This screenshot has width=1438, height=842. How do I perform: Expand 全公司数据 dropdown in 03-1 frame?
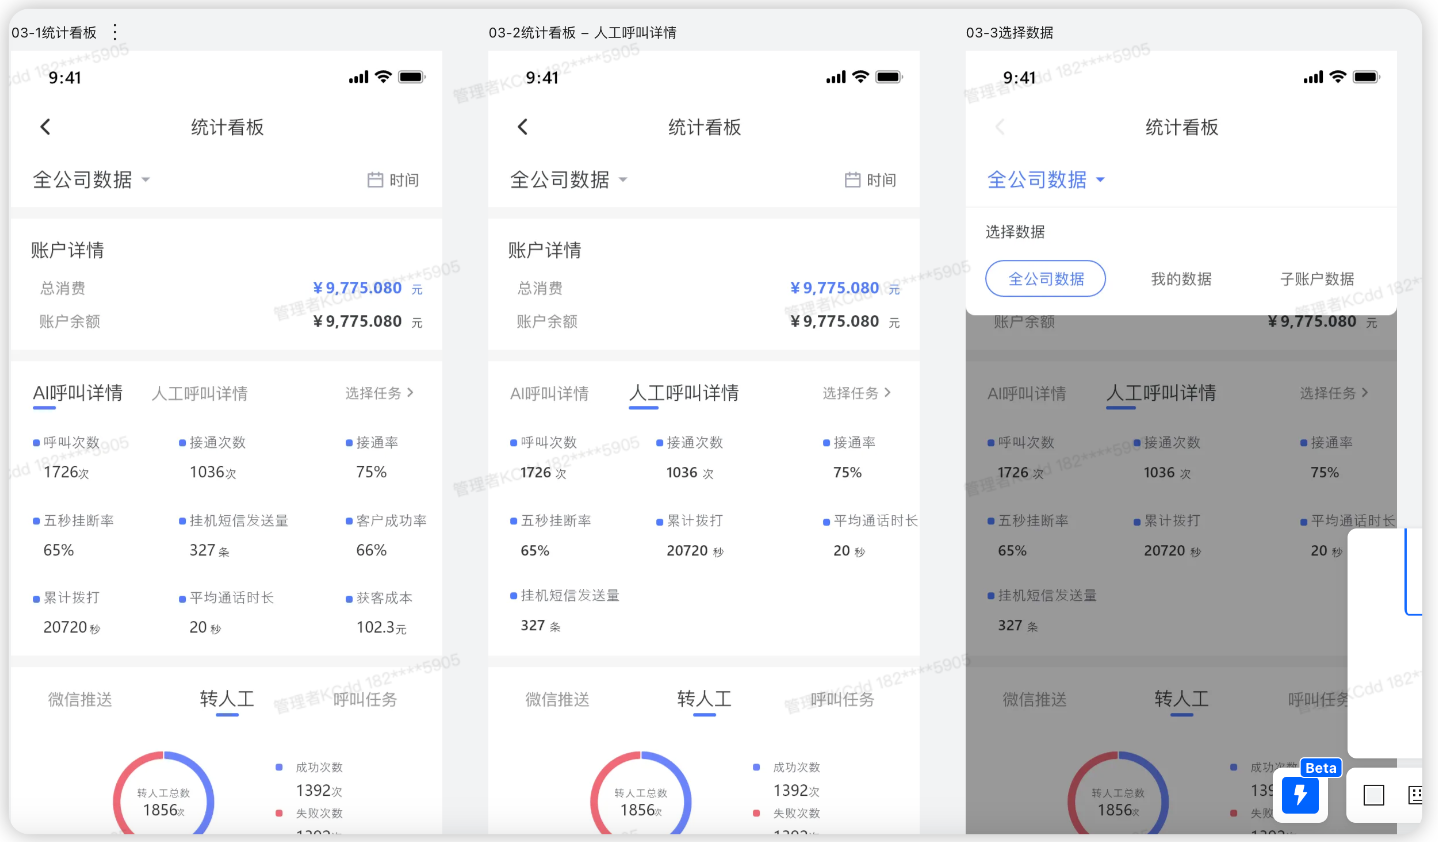(91, 180)
